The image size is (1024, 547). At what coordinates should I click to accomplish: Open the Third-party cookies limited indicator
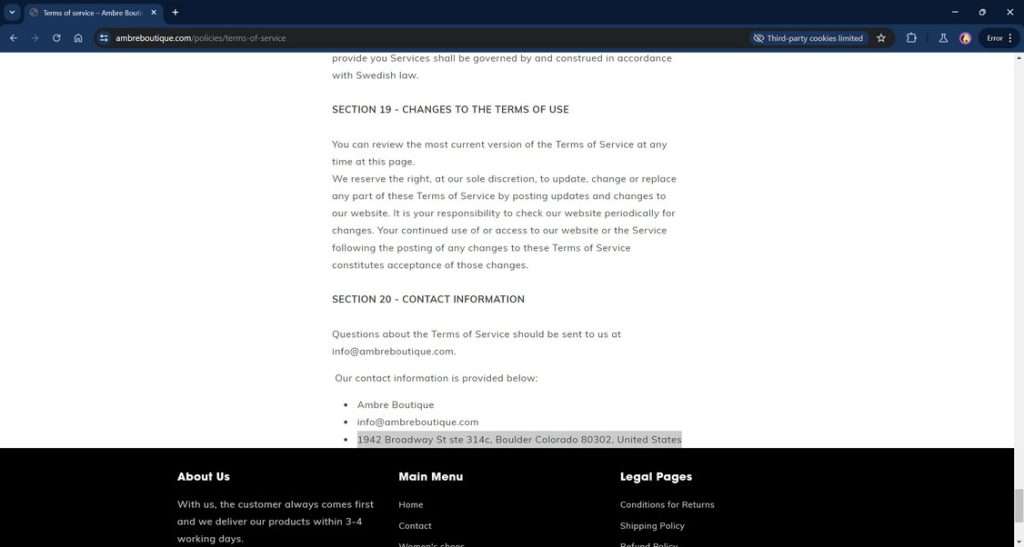[x=808, y=38]
